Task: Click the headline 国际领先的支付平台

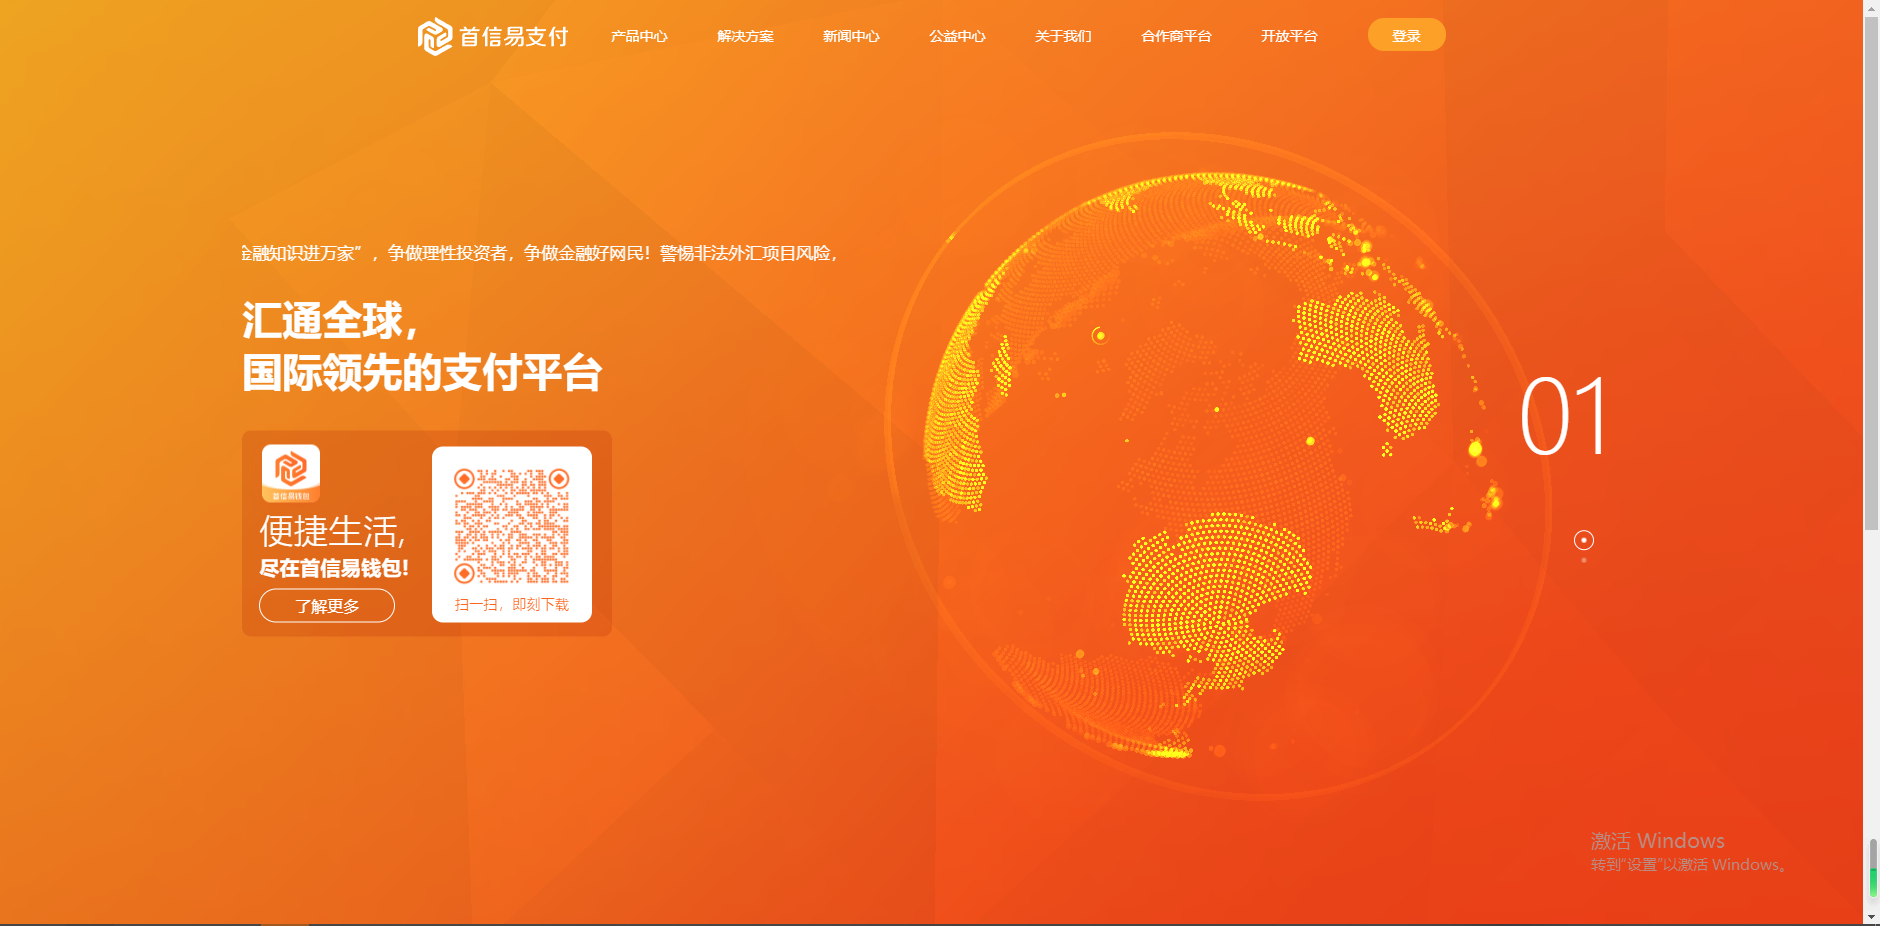Action: point(422,373)
